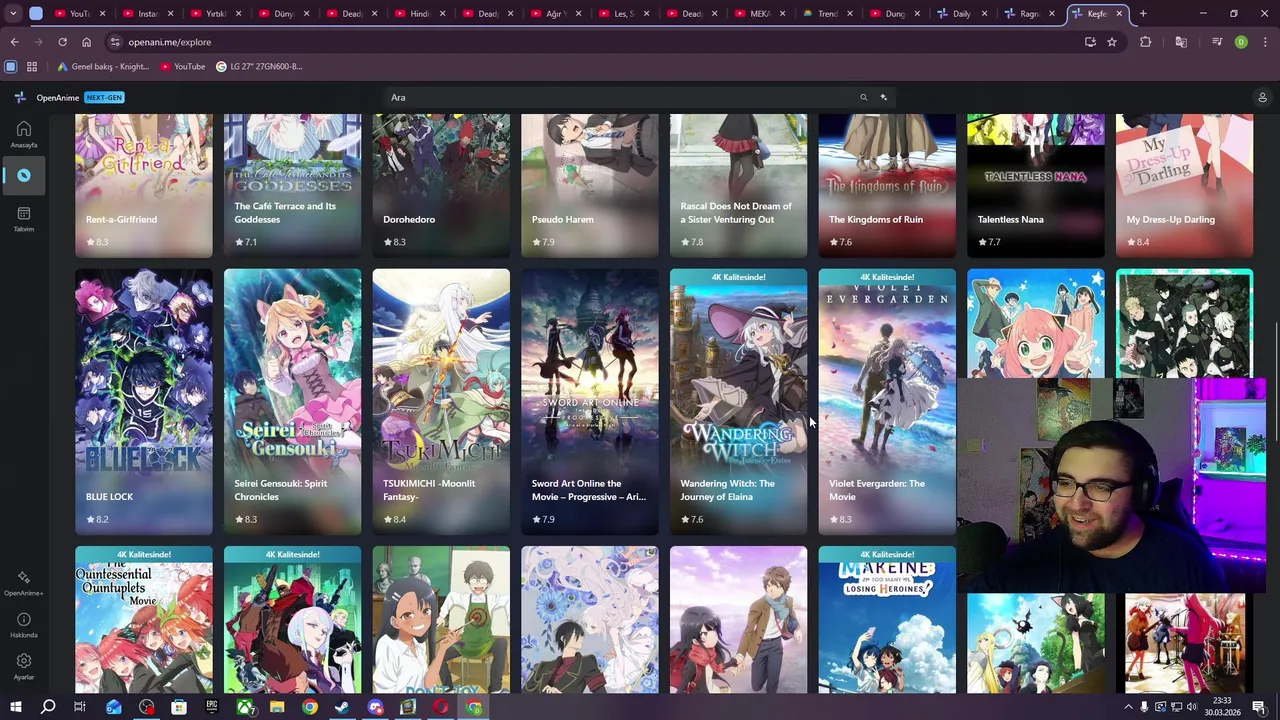
Task: Open Wandering Witch: Journey of Elaina card
Action: [738, 401]
